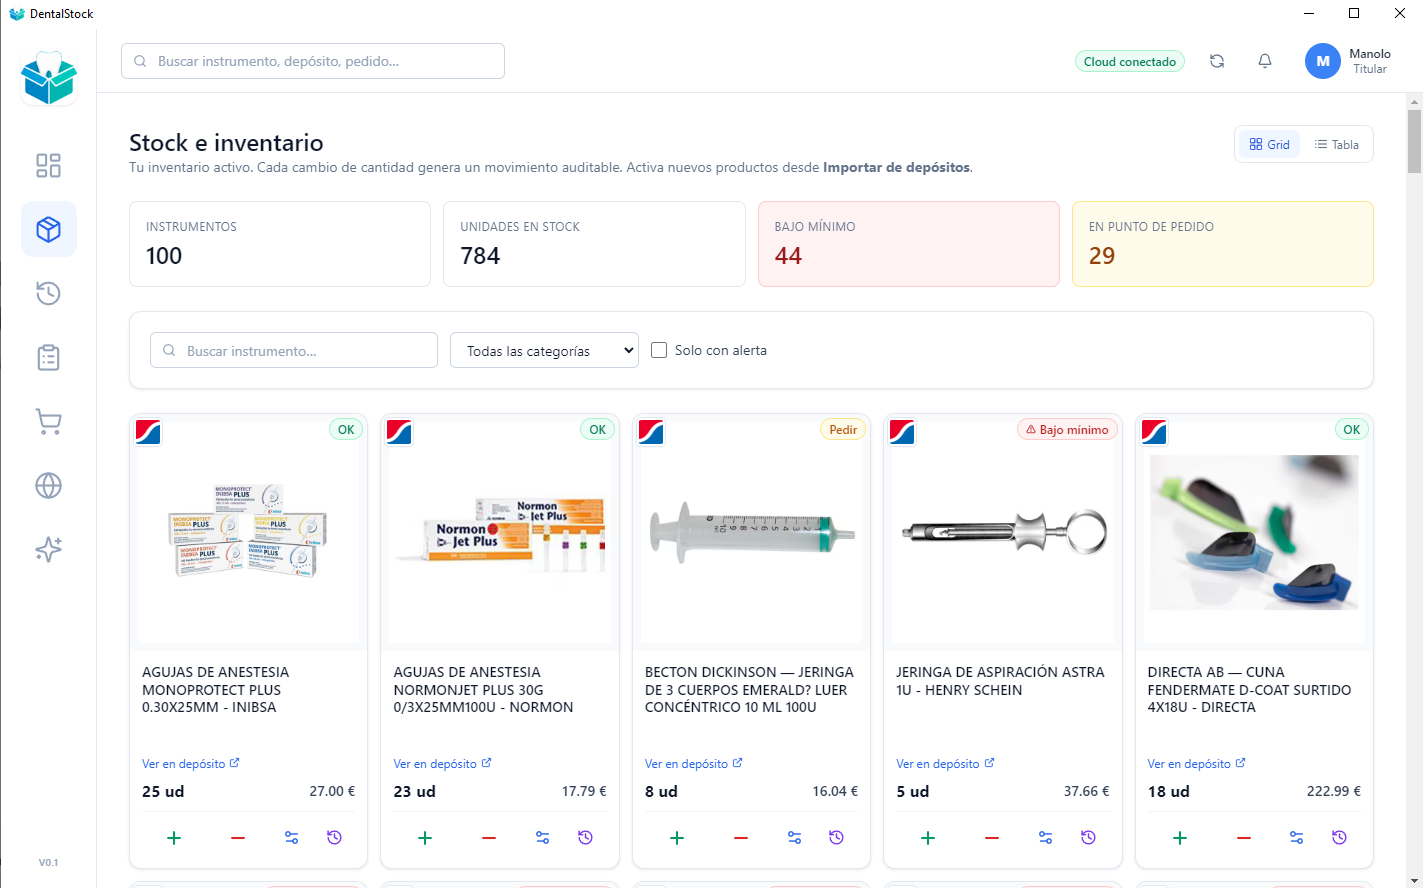The height and width of the screenshot is (888, 1423).
Task: Click the global search field in header
Action: coord(313,61)
